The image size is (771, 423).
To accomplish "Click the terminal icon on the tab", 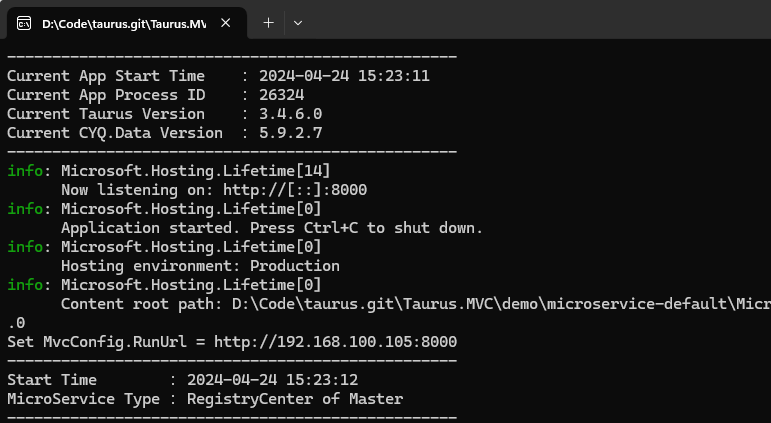I will pos(24,23).
